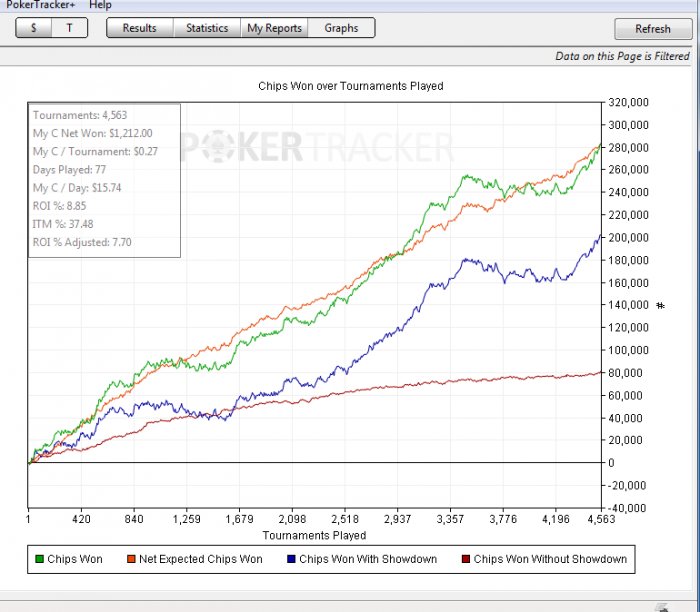Screen dimensions: 700x612
Task: Click the 3,776 x-axis label
Action: 503,519
